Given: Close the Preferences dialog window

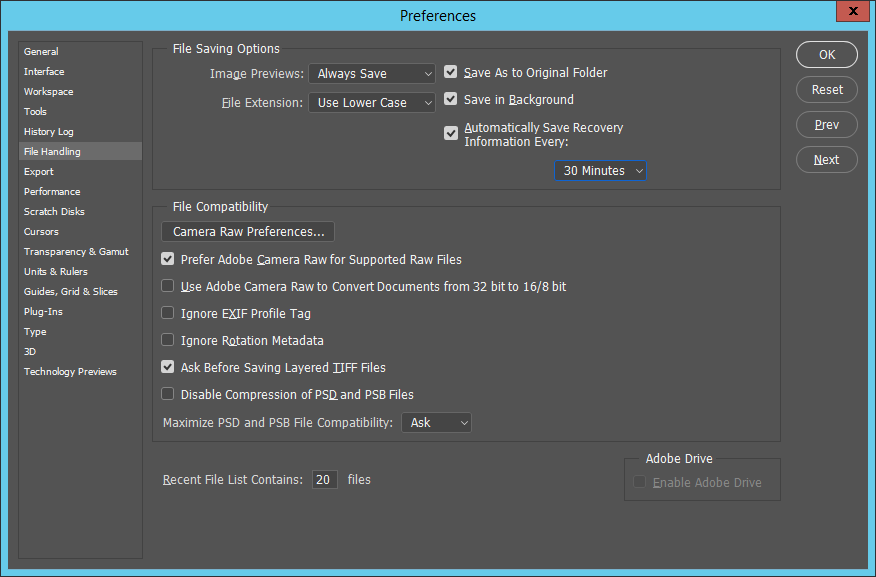Looking at the screenshot, I should pyautogui.click(x=853, y=11).
